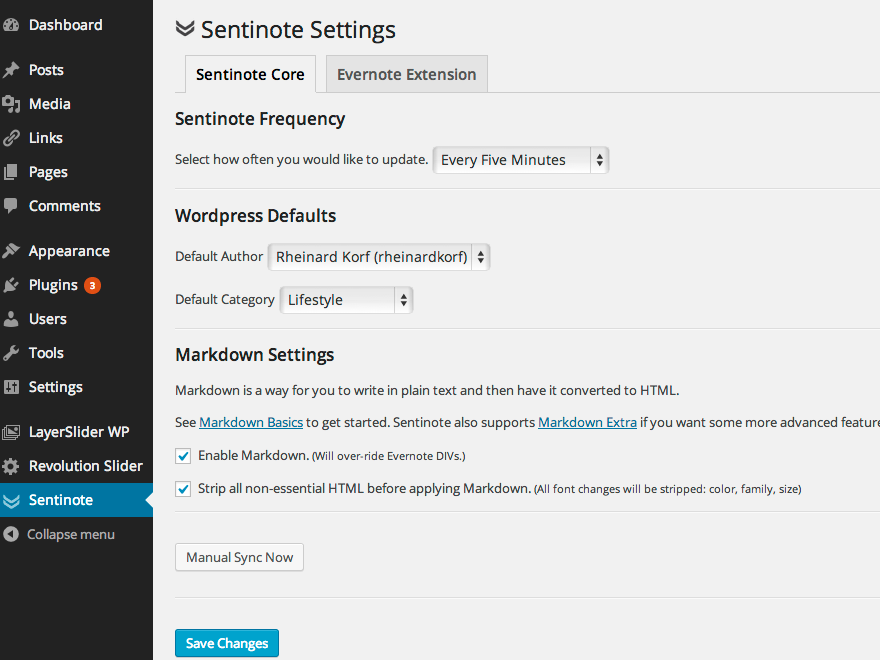Click the 'Select how often you would like to update.' text
Image resolution: width=880 pixels, height=660 pixels.
(301, 160)
